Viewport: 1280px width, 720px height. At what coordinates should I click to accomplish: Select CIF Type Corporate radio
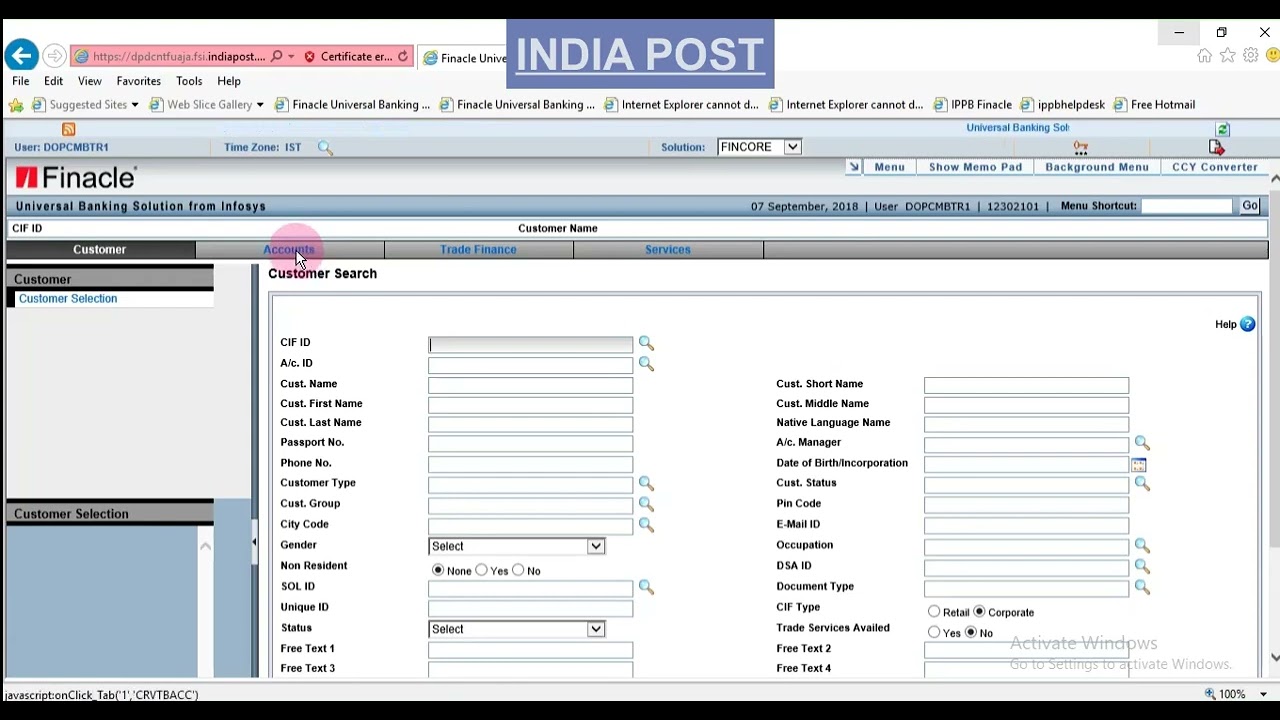click(x=979, y=611)
